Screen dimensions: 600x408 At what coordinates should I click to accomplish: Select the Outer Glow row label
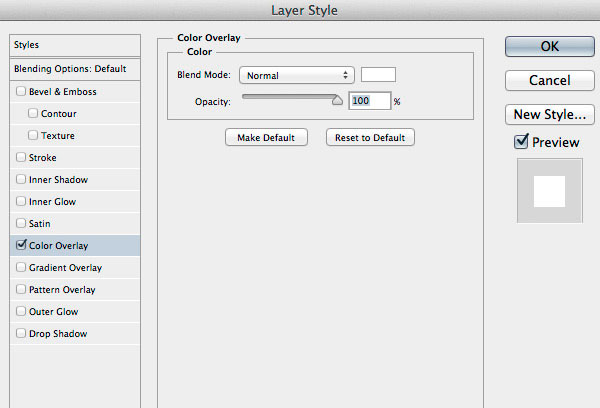[x=54, y=312]
